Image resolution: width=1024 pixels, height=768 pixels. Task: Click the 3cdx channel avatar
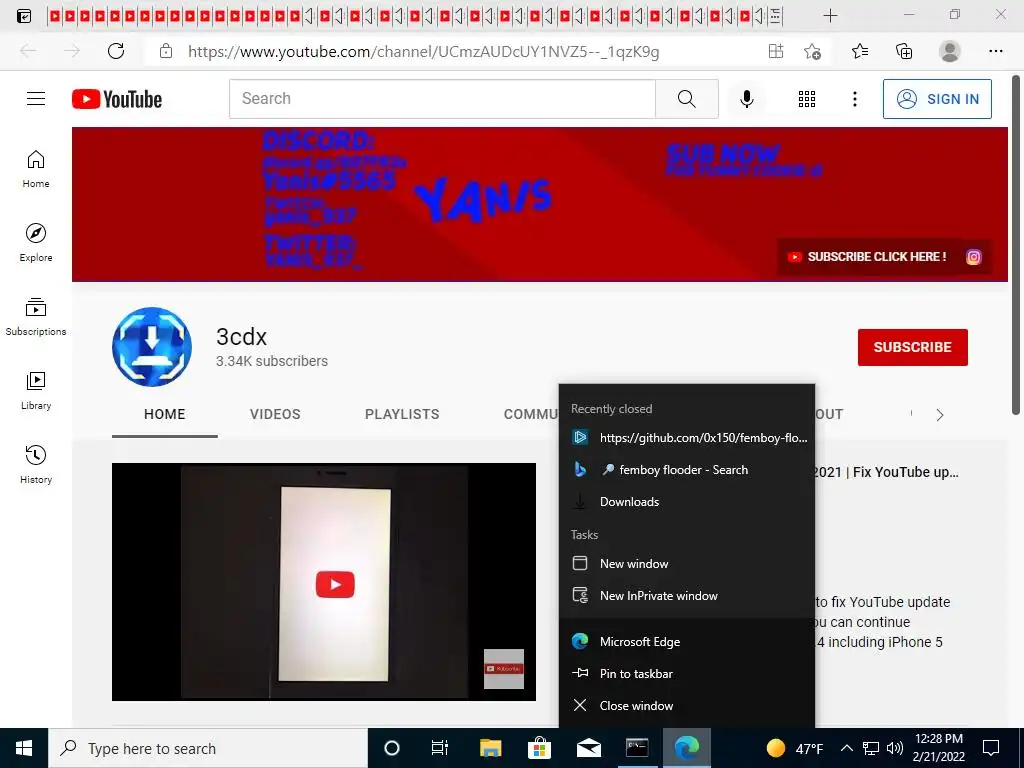coord(152,347)
